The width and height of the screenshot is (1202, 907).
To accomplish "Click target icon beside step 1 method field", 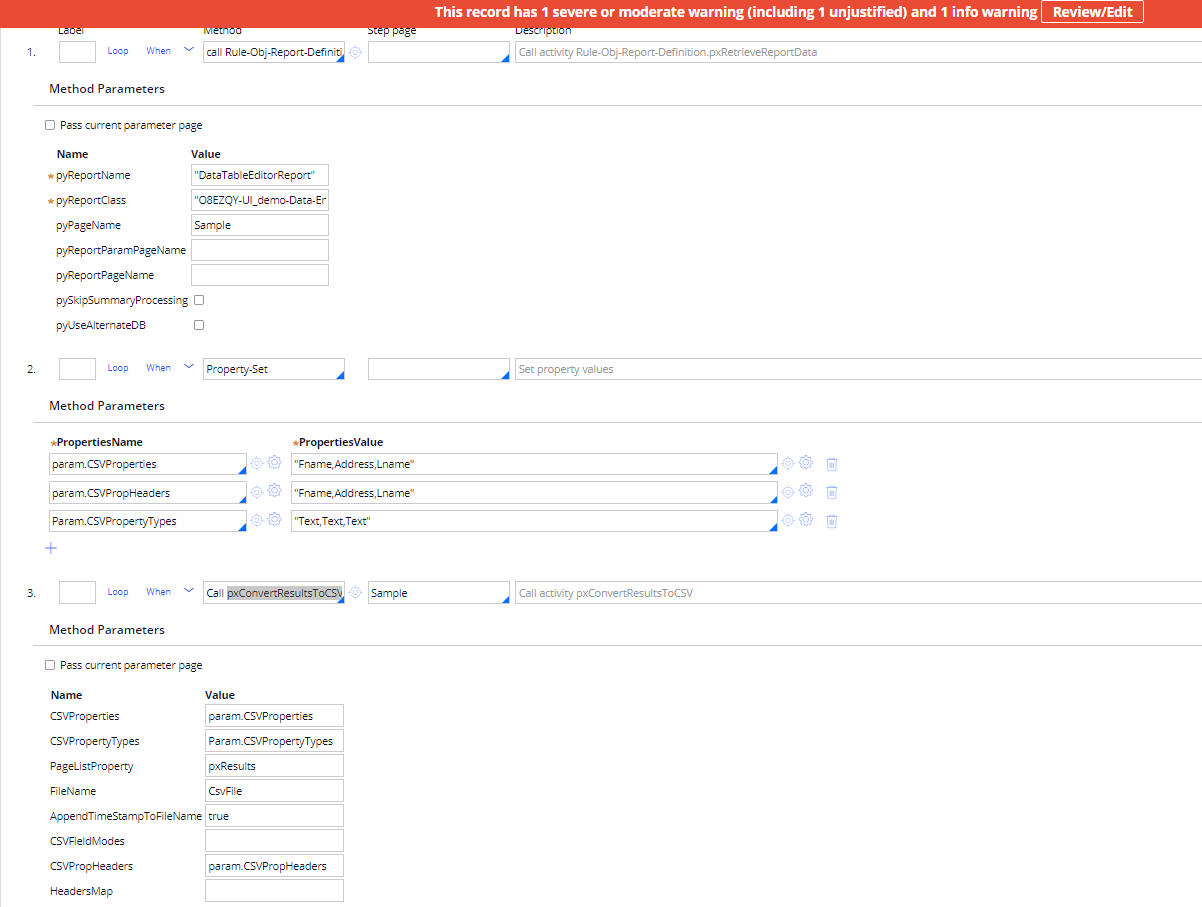I will [355, 52].
